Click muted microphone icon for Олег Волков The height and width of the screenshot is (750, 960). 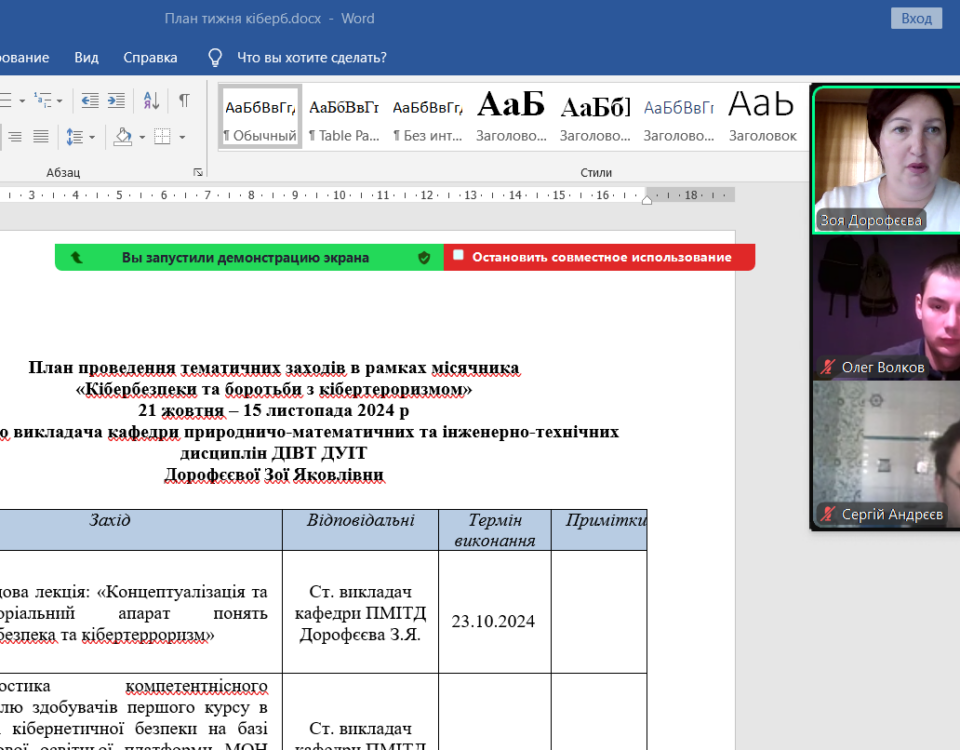[828, 367]
